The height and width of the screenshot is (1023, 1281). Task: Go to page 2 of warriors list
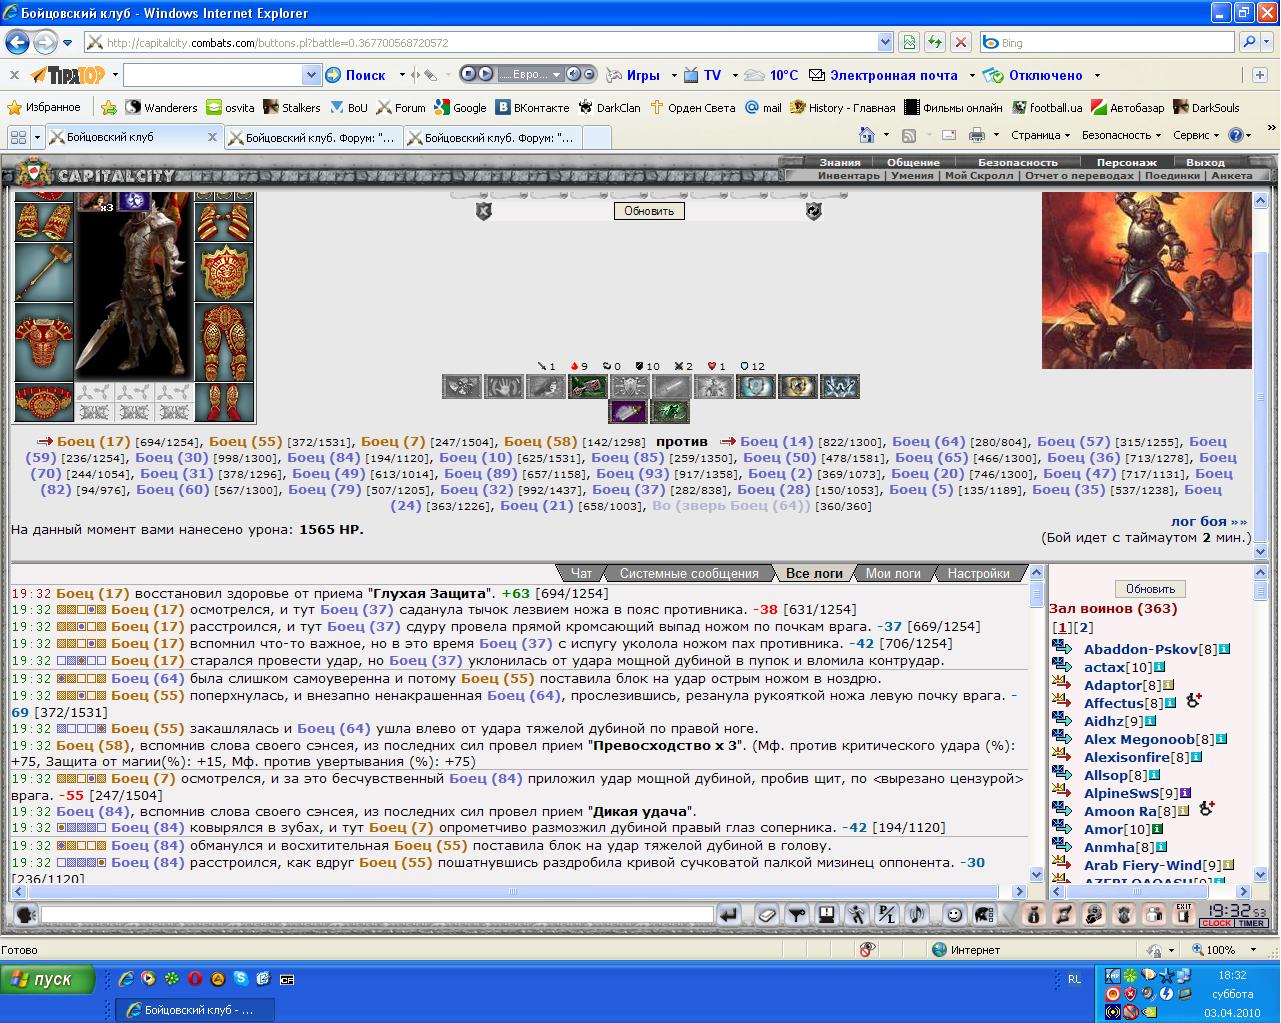point(1085,628)
